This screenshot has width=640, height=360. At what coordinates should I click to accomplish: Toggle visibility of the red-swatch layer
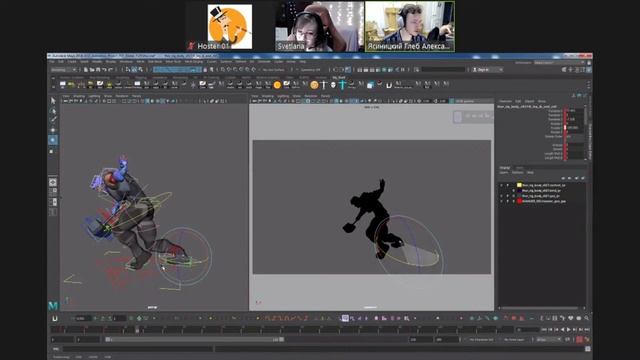point(502,201)
